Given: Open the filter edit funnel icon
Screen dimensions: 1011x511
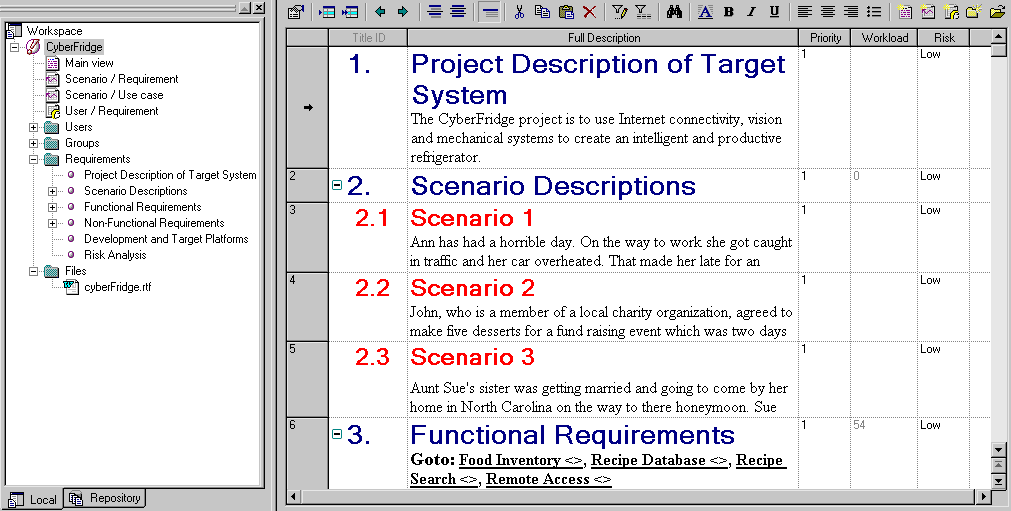Looking at the screenshot, I should coord(620,12).
